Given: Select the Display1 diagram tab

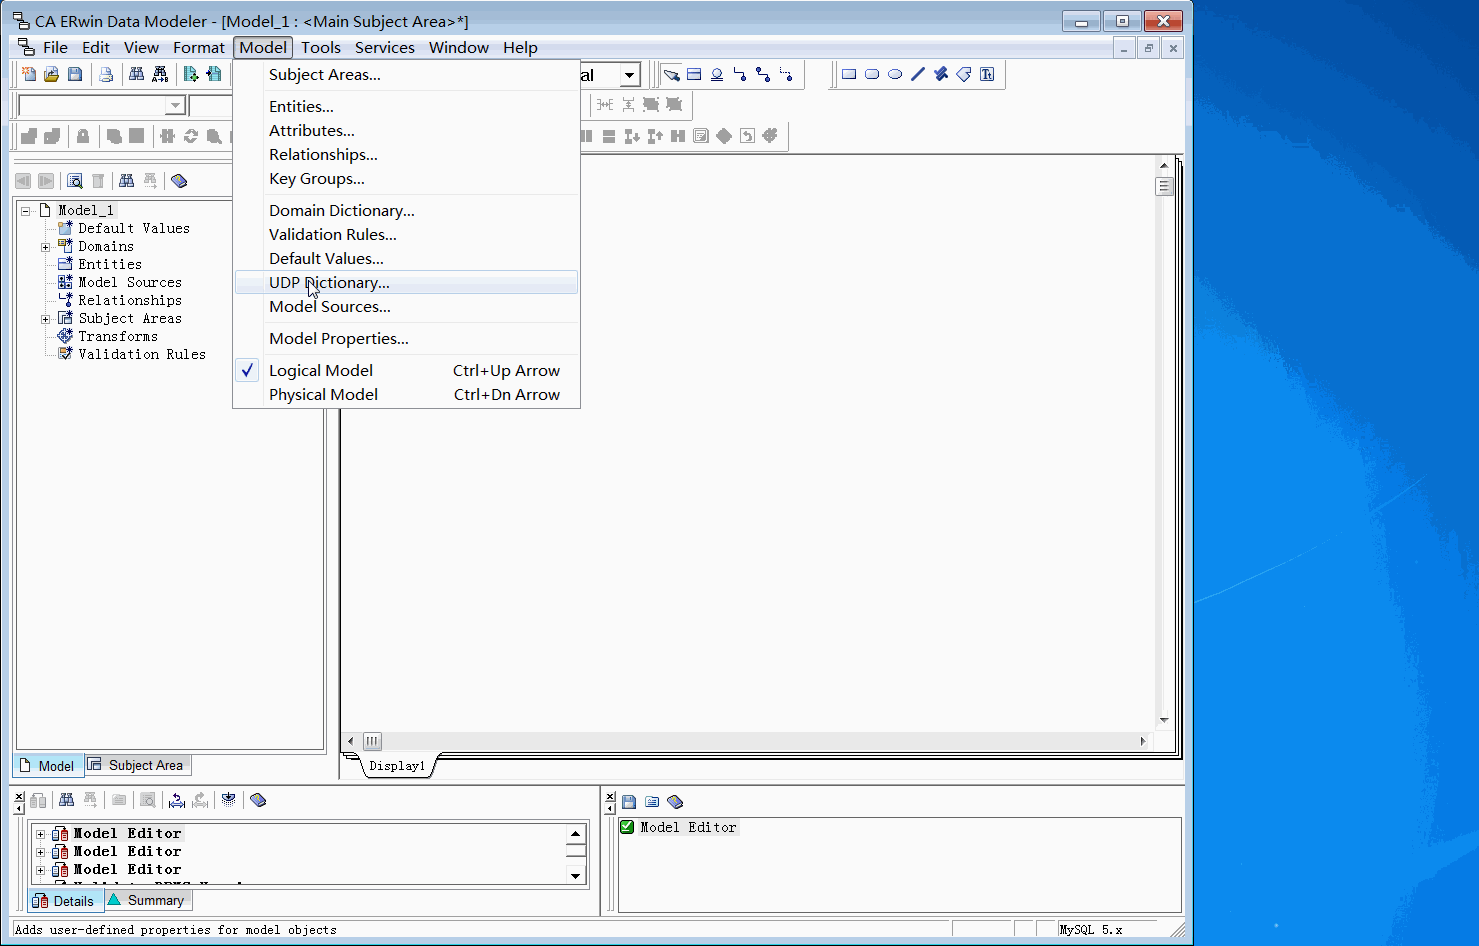Looking at the screenshot, I should [x=397, y=766].
